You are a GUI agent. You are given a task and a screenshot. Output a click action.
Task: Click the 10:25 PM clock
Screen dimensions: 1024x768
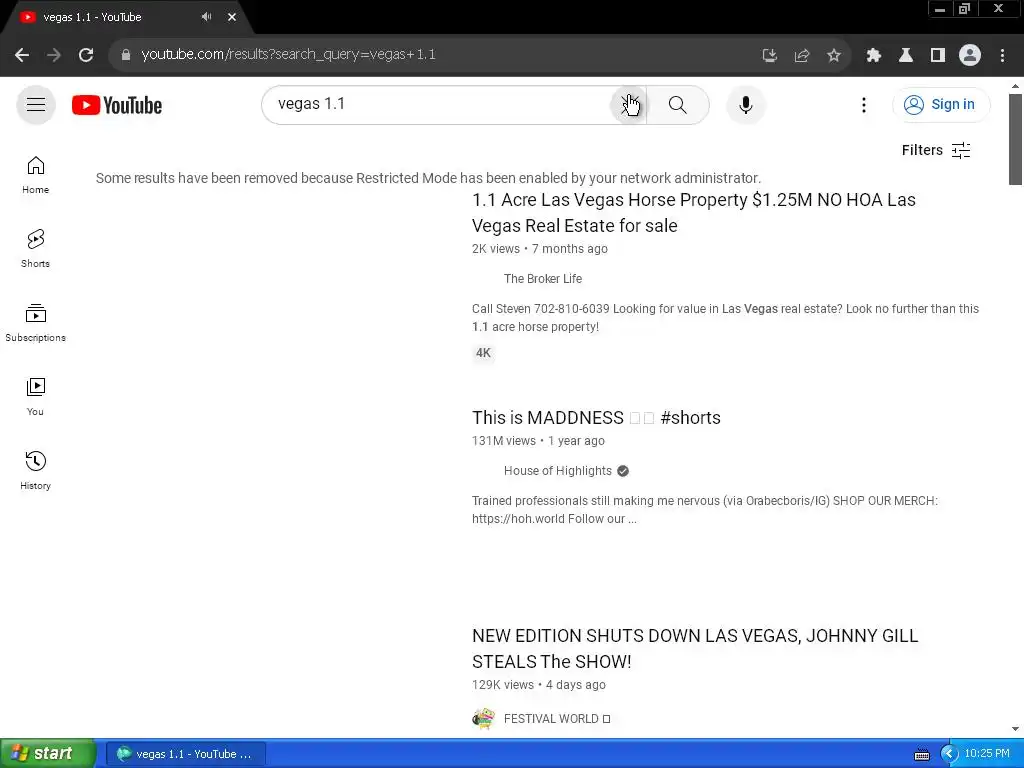click(x=987, y=754)
